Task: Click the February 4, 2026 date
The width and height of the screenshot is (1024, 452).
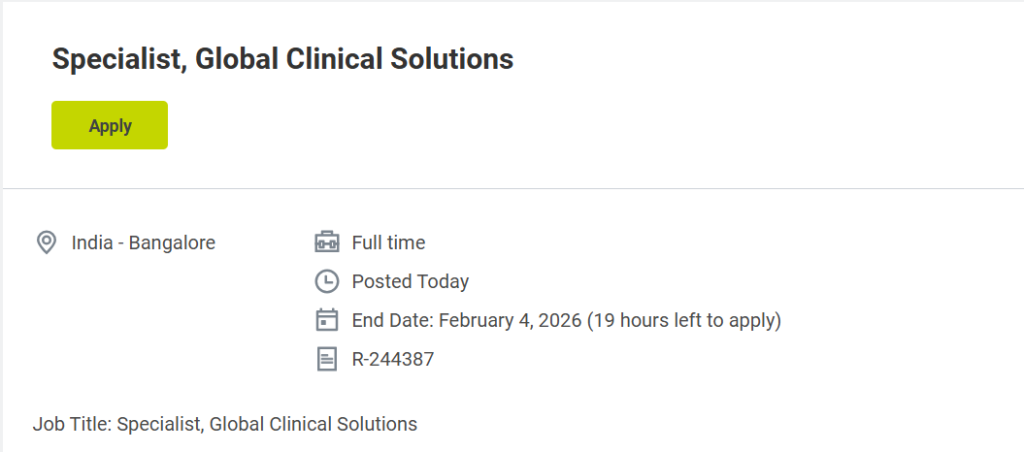Action: click(x=510, y=320)
